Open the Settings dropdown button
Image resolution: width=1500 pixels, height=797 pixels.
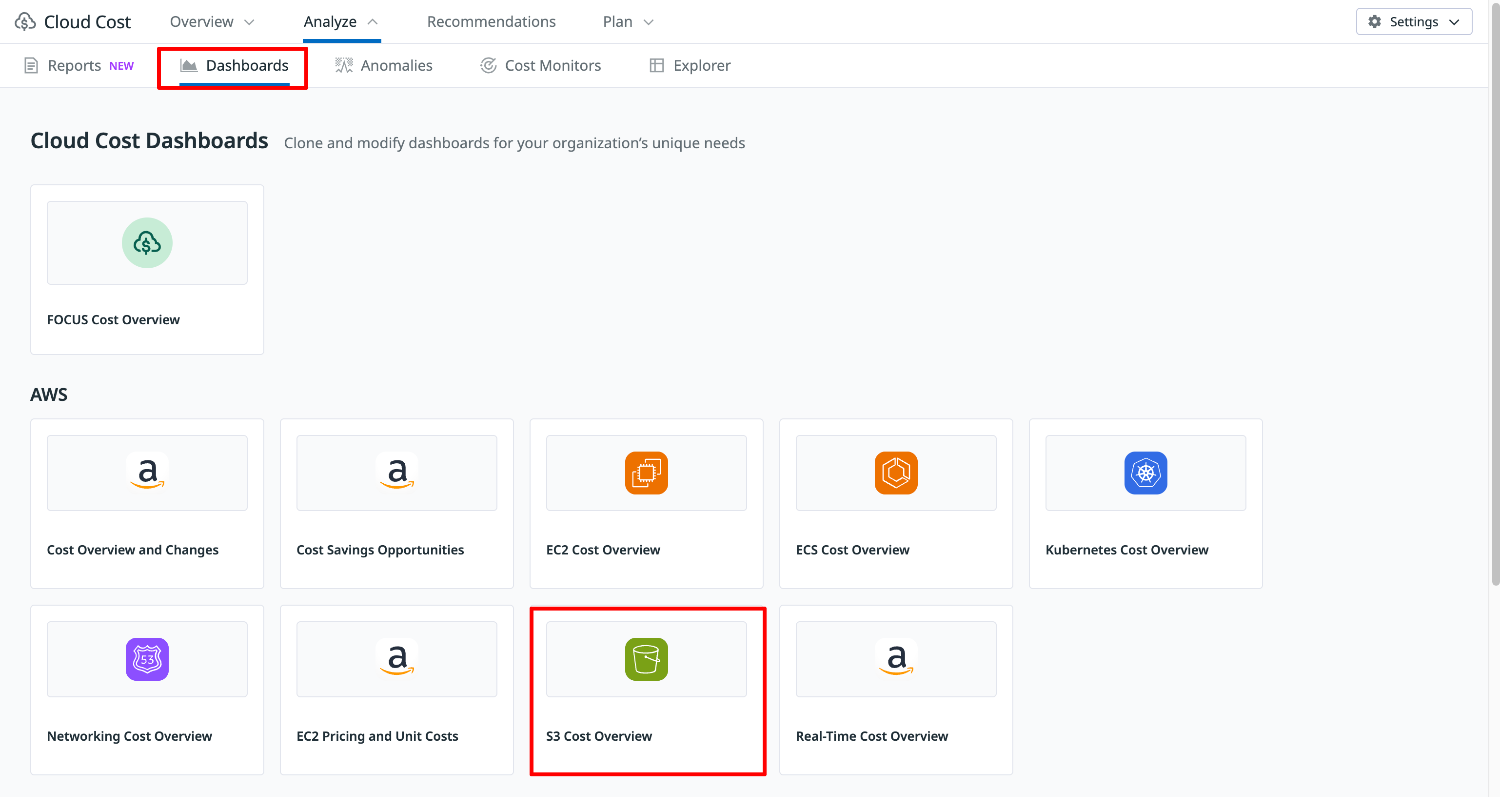(x=1413, y=22)
